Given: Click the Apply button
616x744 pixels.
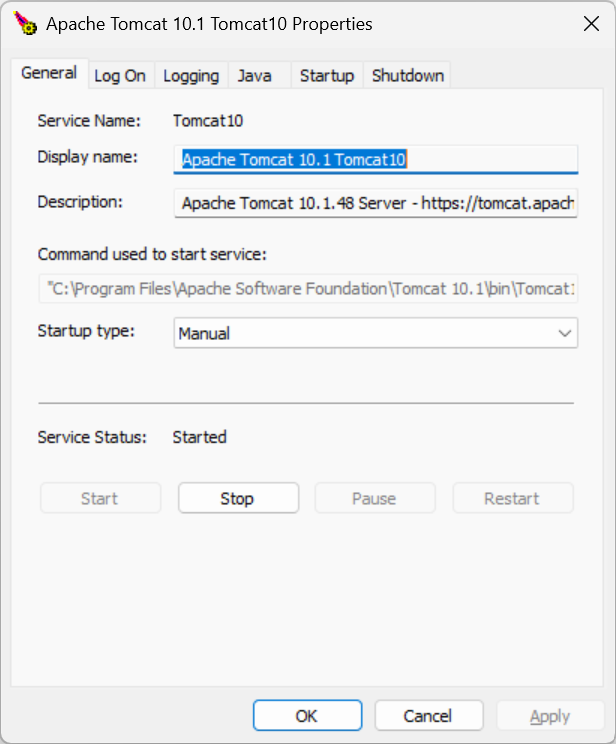Looking at the screenshot, I should click(x=550, y=715).
